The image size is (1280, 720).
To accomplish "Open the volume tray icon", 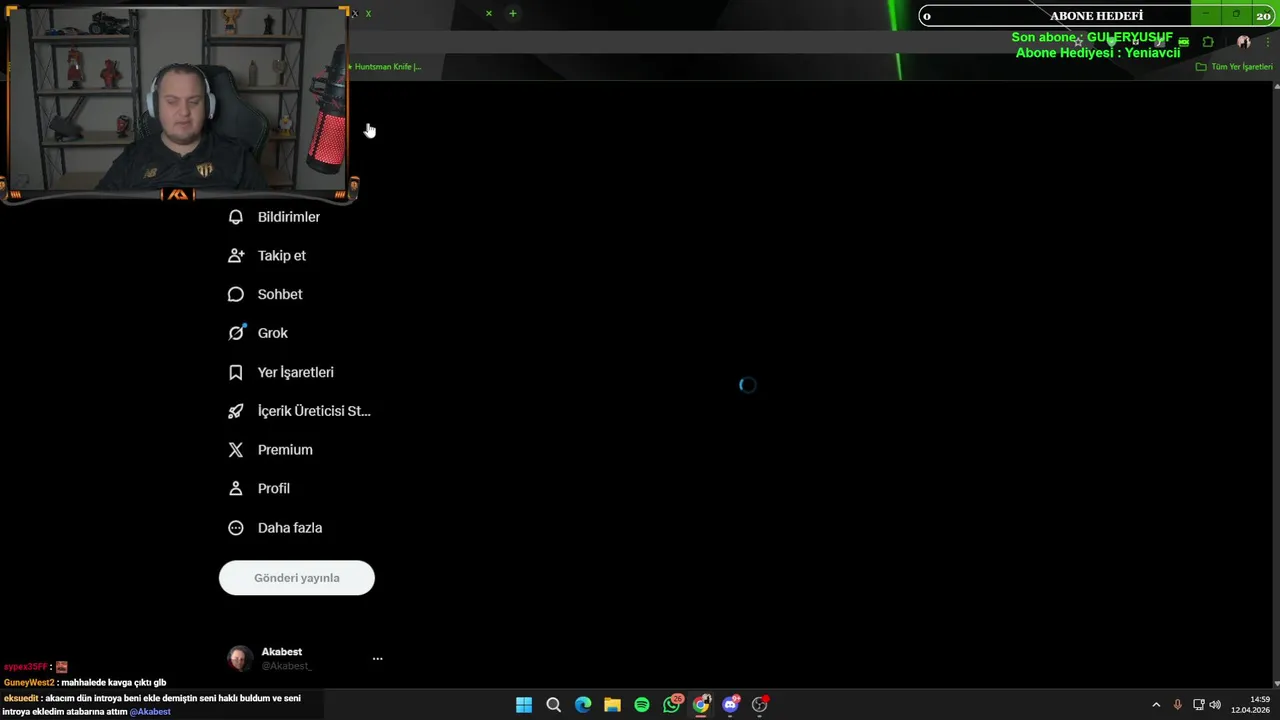I will tap(1215, 705).
